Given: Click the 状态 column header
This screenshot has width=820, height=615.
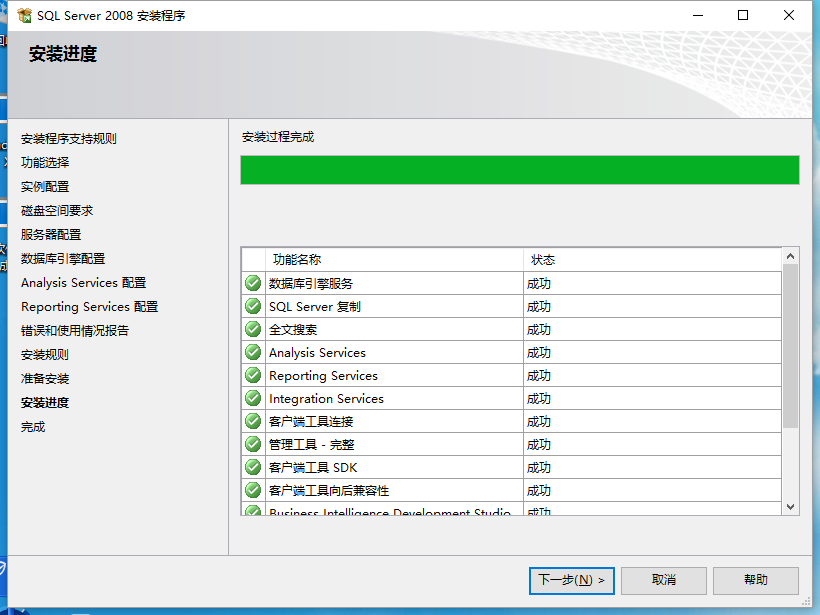Looking at the screenshot, I should click(x=652, y=259).
